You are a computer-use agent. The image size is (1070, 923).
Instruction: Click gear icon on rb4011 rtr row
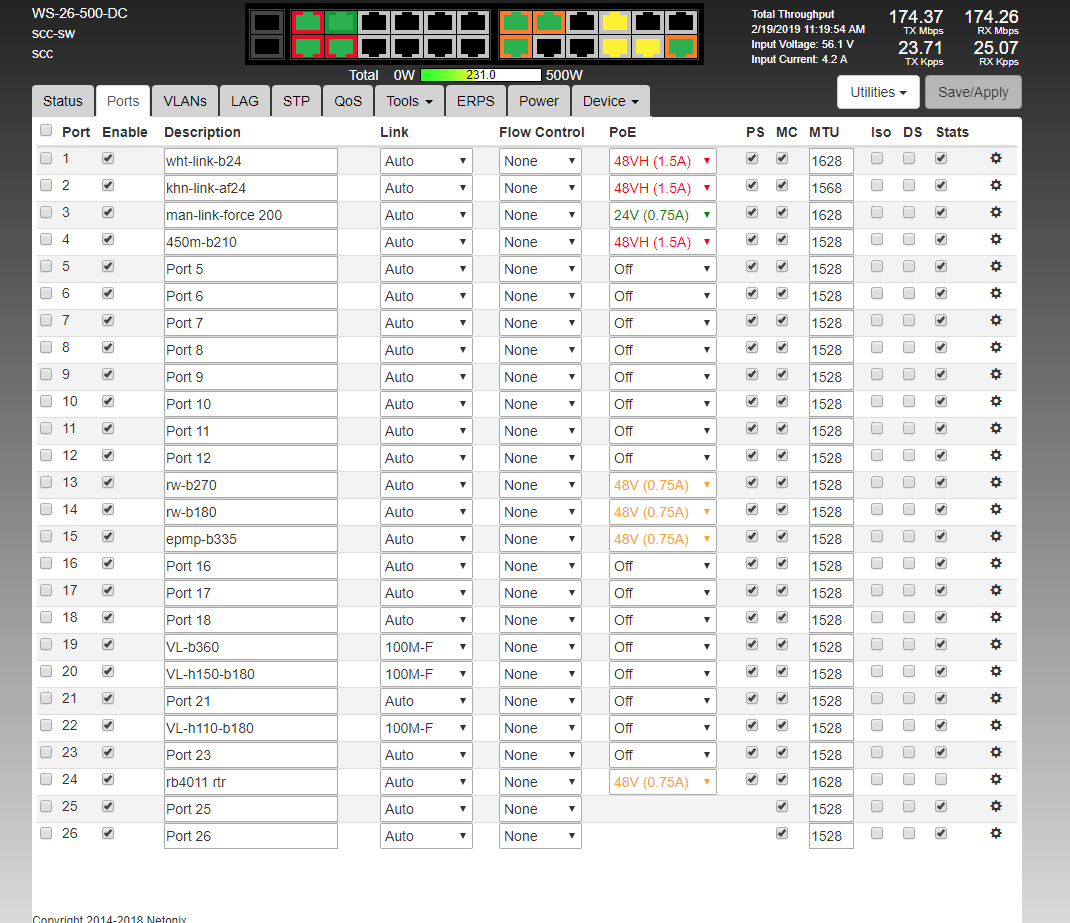(x=995, y=779)
